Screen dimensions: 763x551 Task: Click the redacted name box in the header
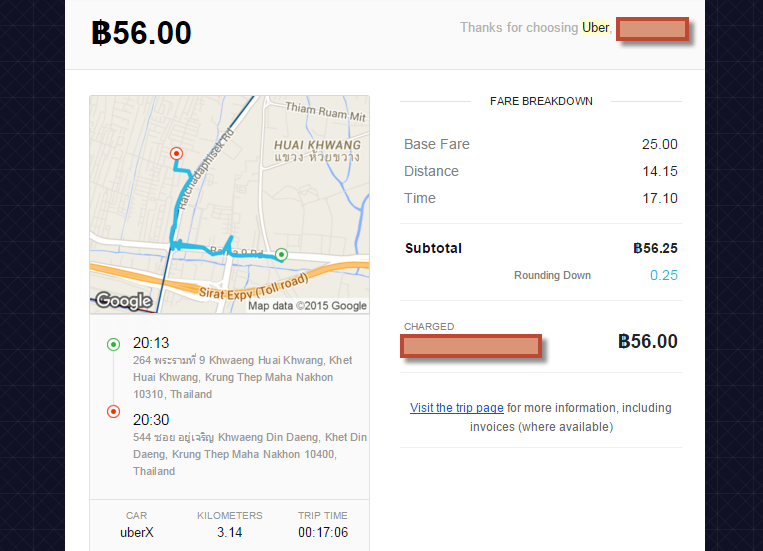pyautogui.click(x=652, y=29)
